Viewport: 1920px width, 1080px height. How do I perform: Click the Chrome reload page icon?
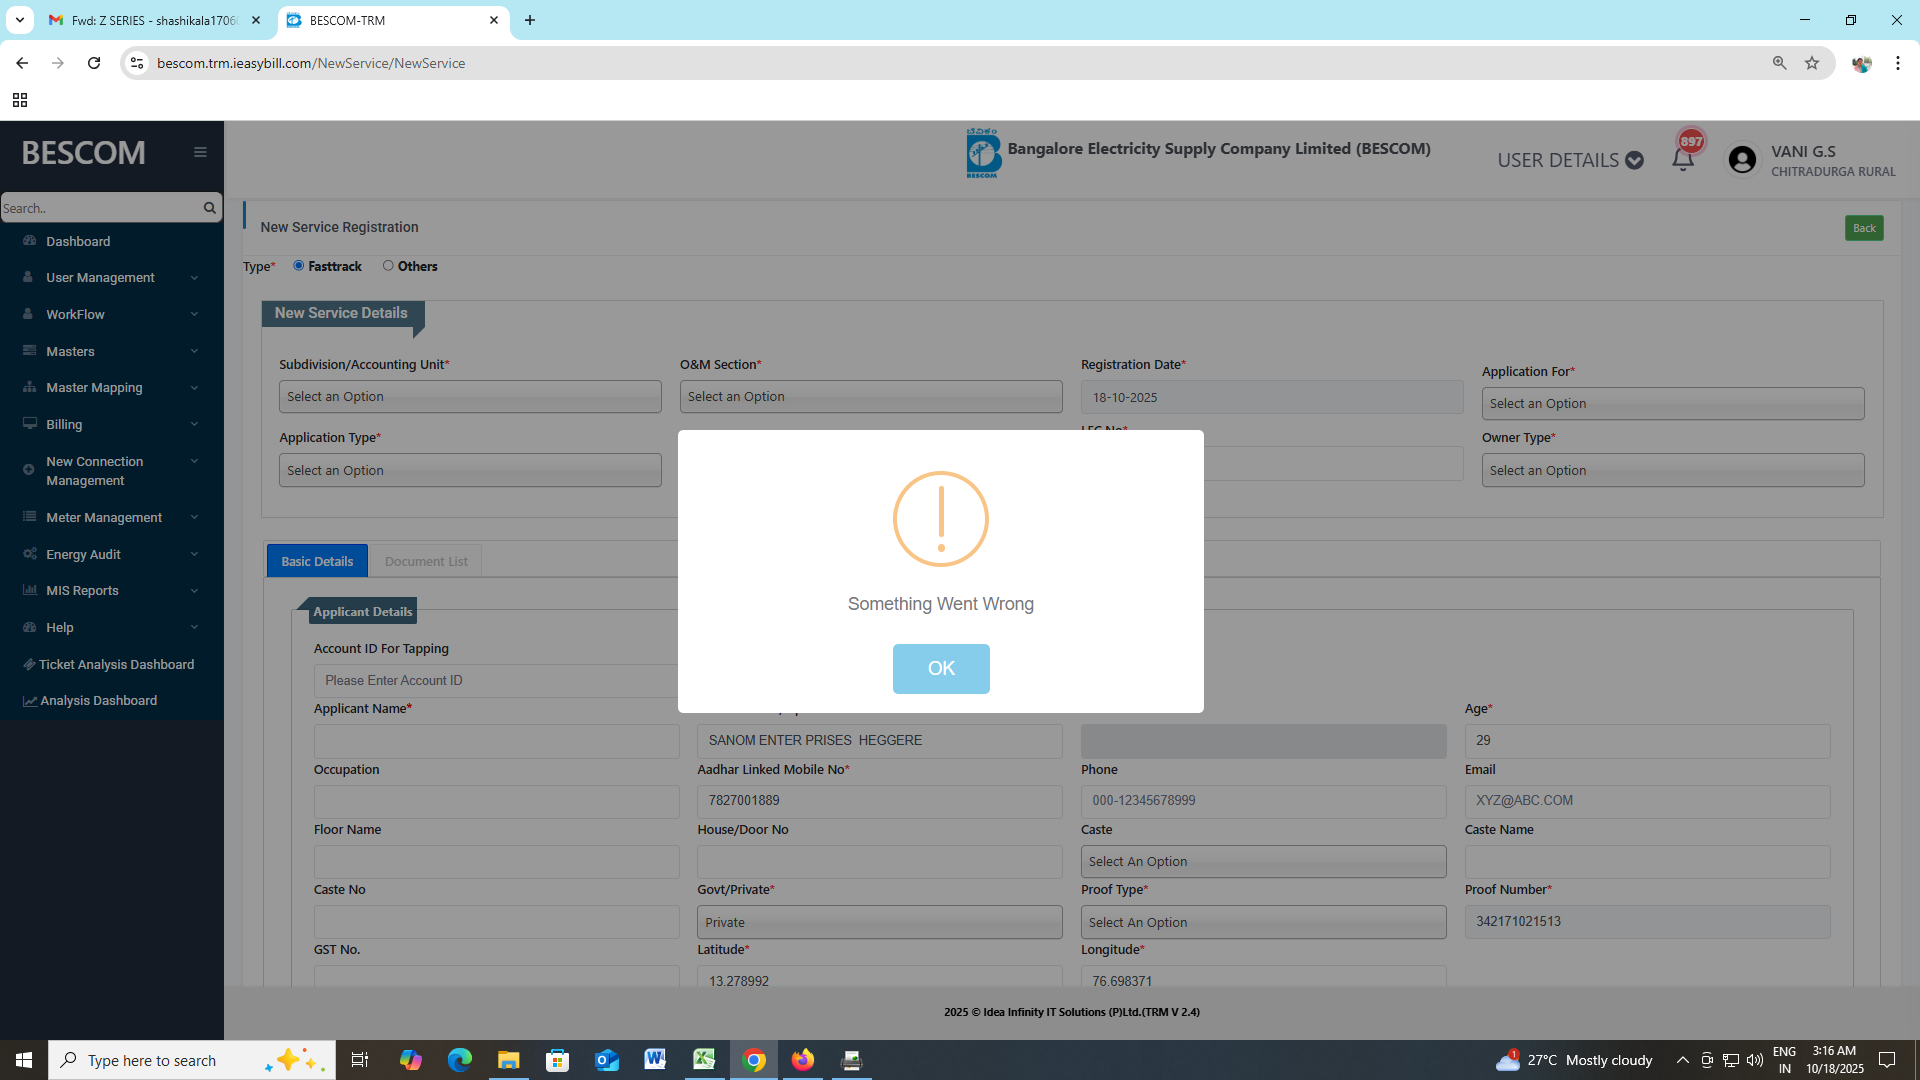(94, 63)
